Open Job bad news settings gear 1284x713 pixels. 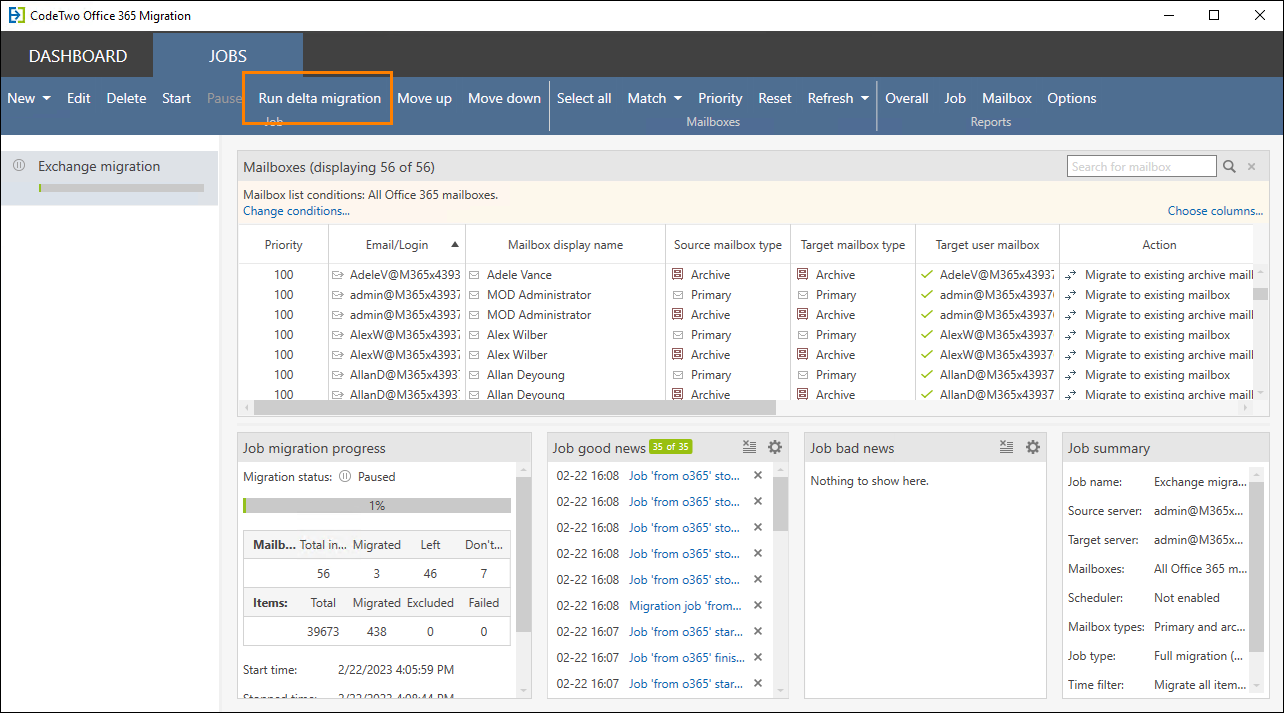(1032, 447)
